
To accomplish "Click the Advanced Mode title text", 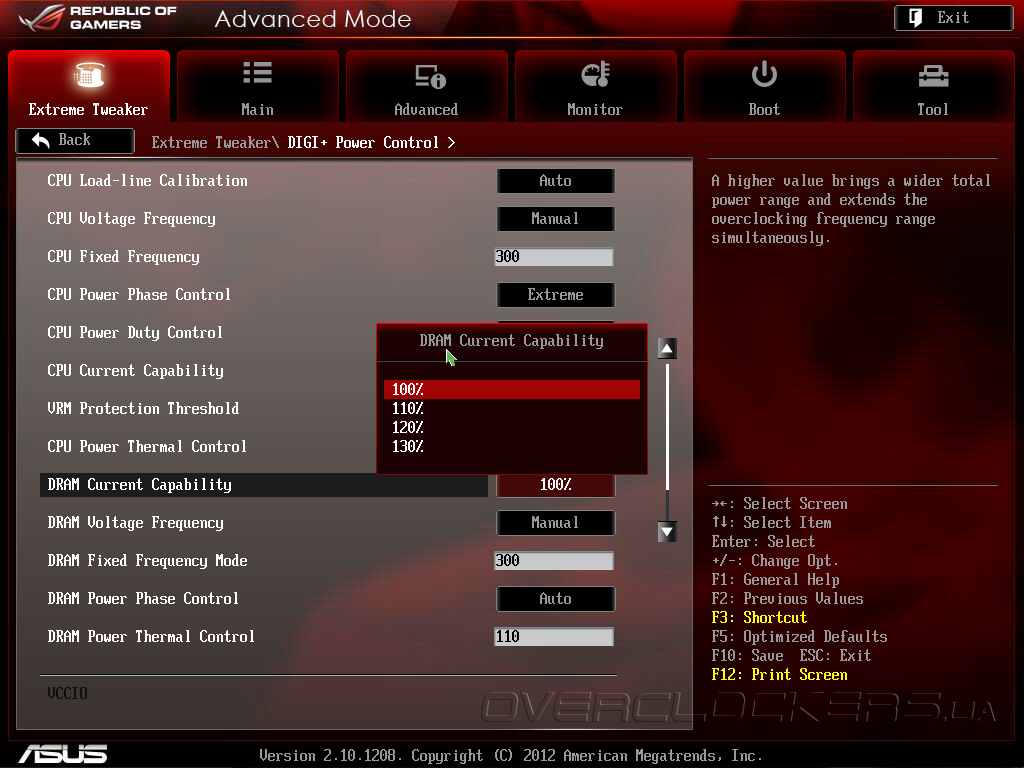I will pyautogui.click(x=313, y=19).
